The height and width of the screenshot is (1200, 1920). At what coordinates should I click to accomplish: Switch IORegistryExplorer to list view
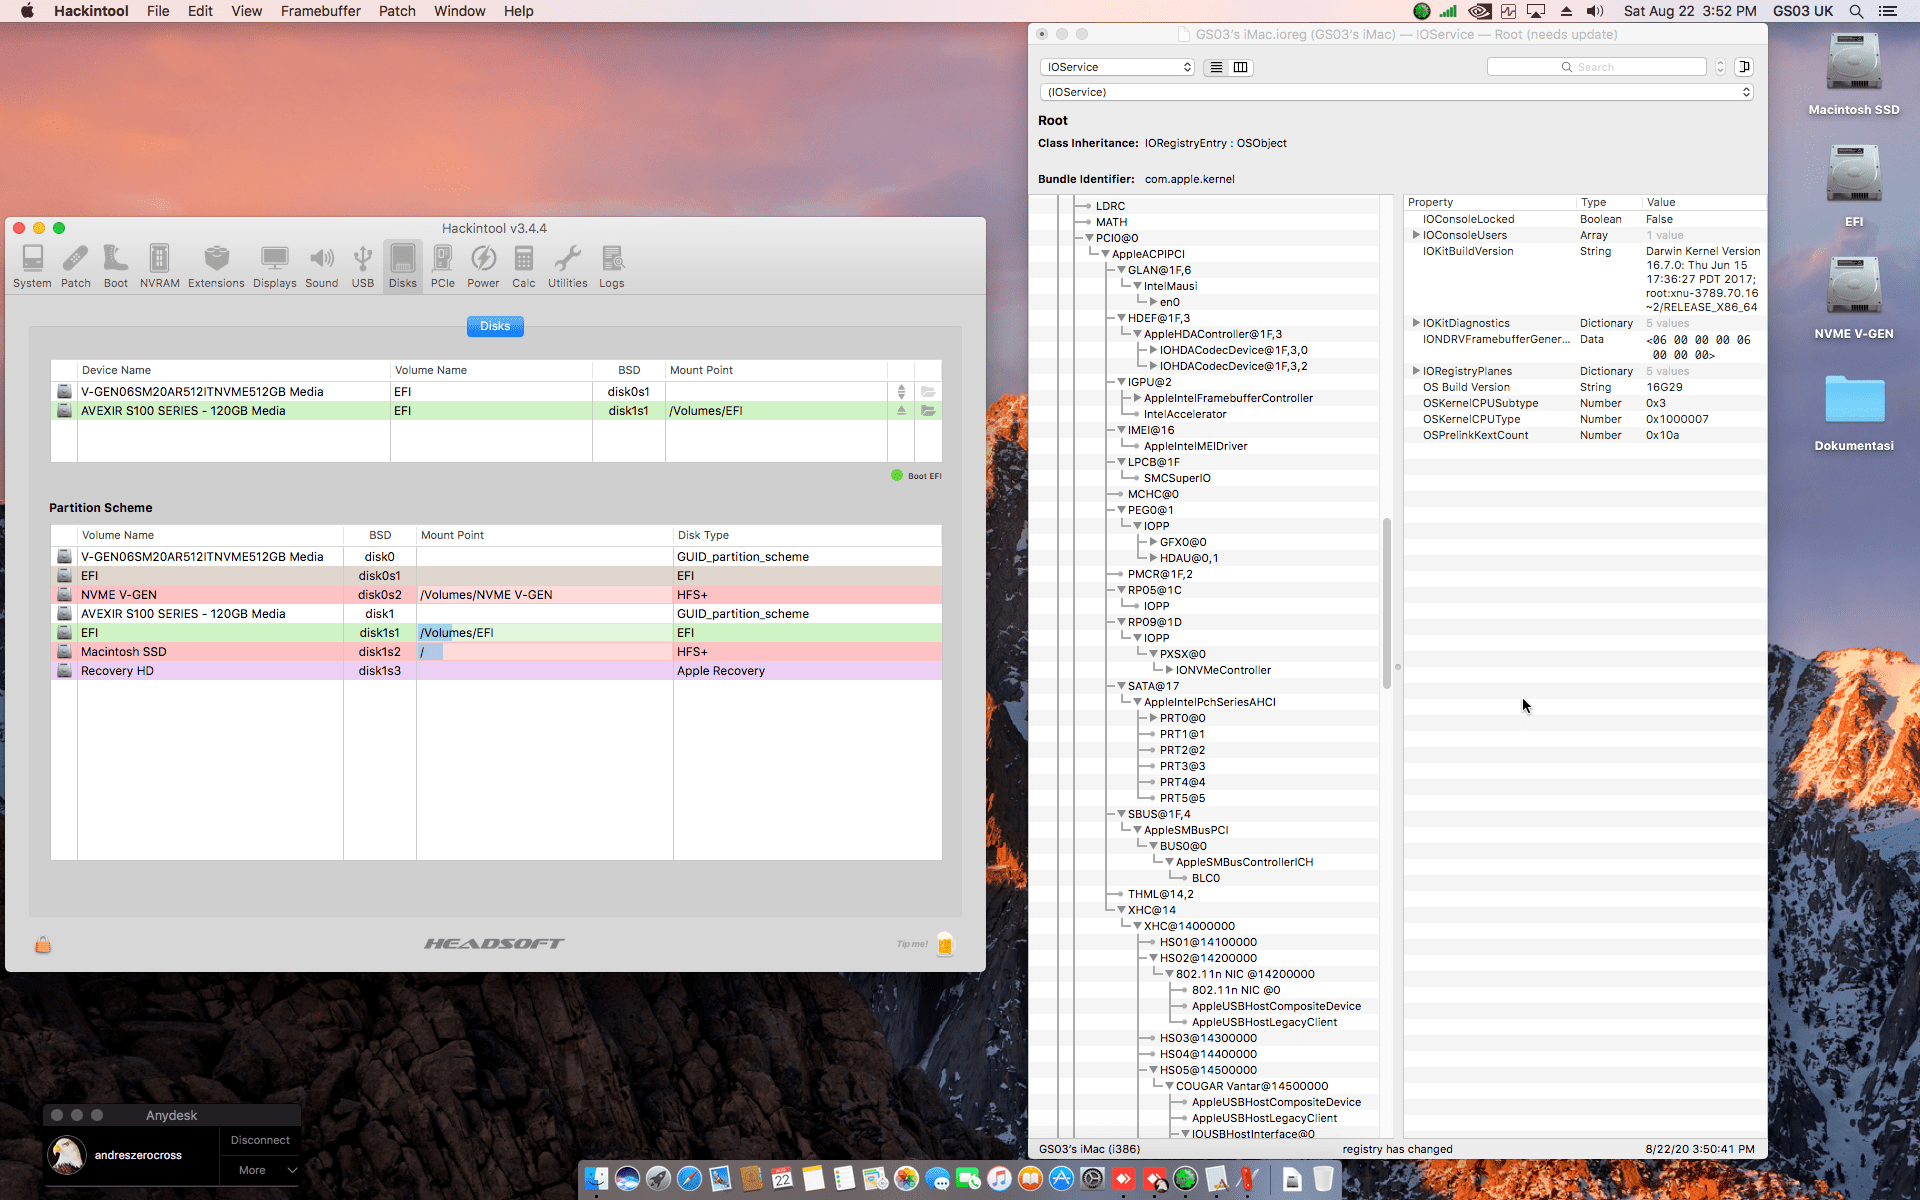[1216, 67]
